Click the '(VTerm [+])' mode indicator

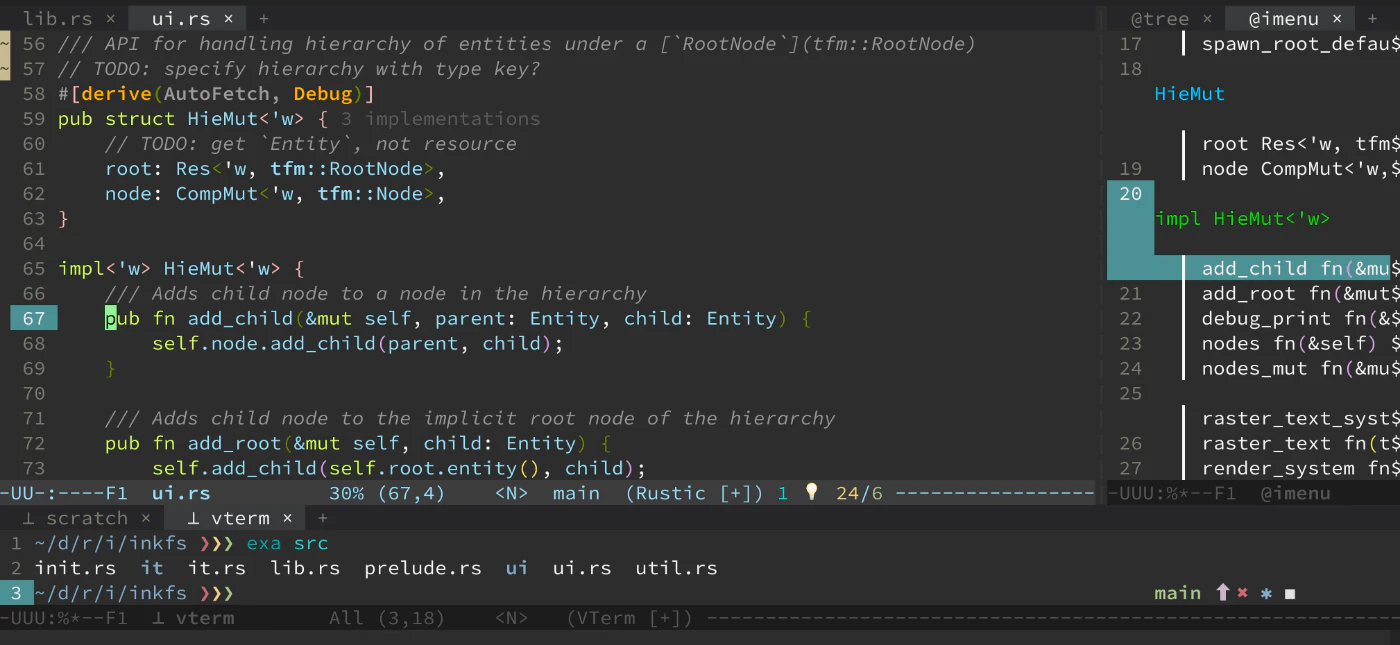(x=629, y=618)
